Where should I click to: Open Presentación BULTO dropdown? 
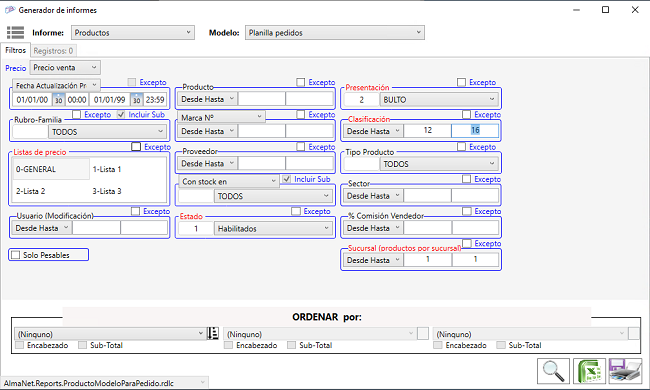point(439,99)
